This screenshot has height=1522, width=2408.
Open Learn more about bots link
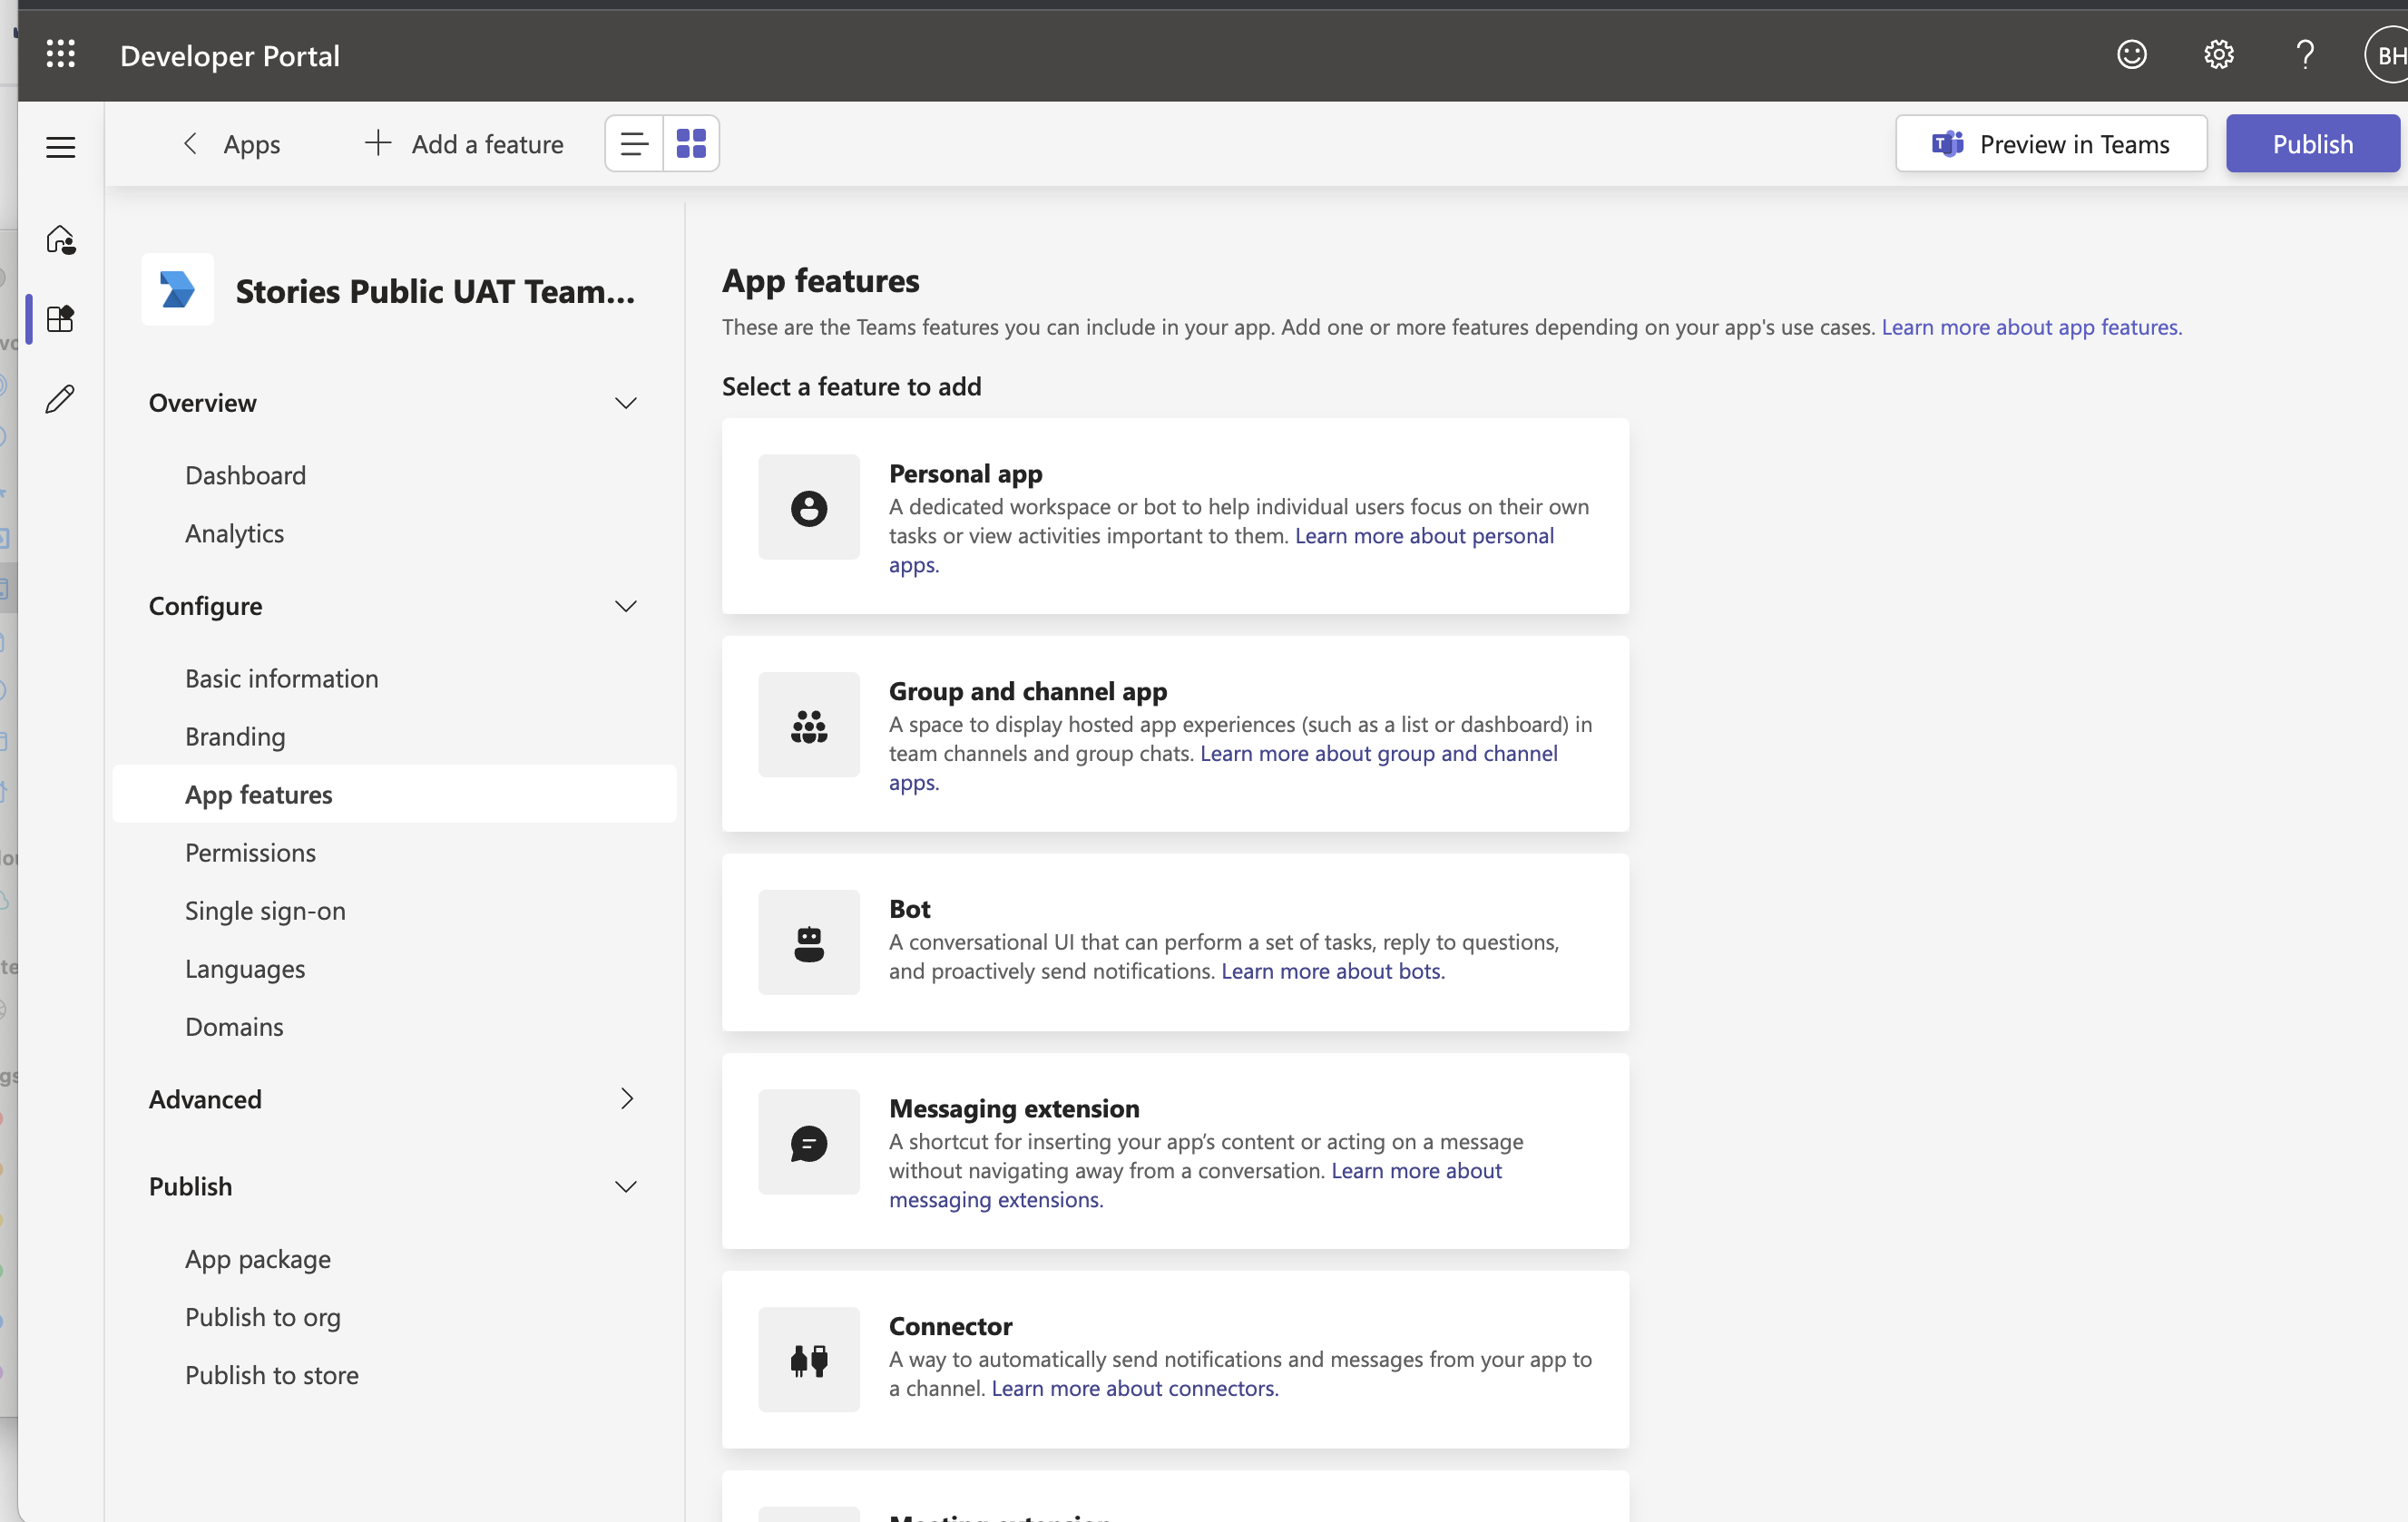point(1333,971)
